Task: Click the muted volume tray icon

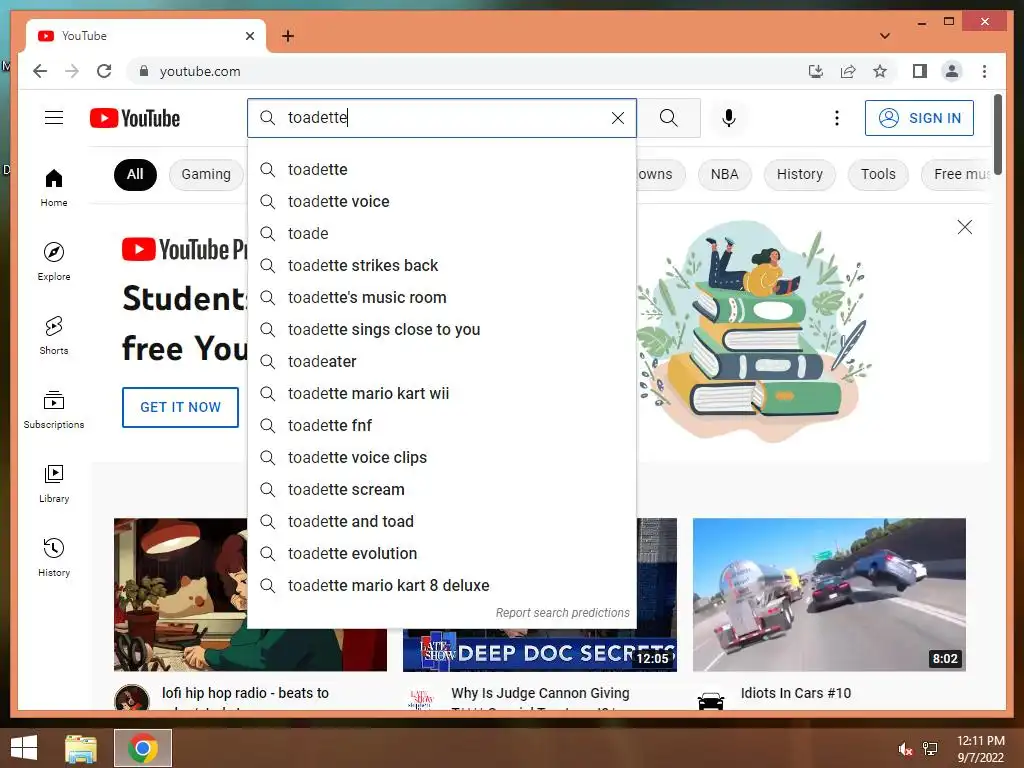Action: (905, 749)
